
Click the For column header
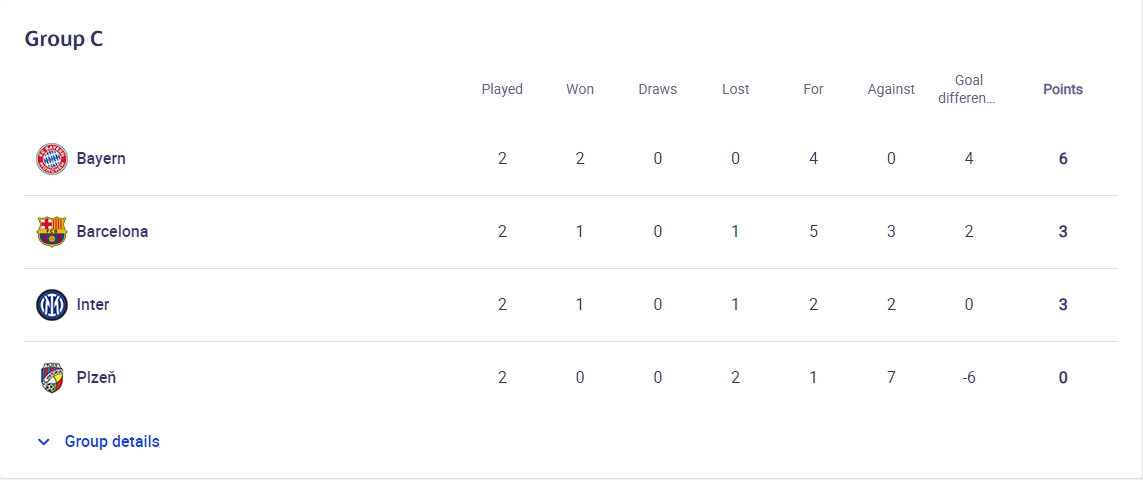click(813, 89)
